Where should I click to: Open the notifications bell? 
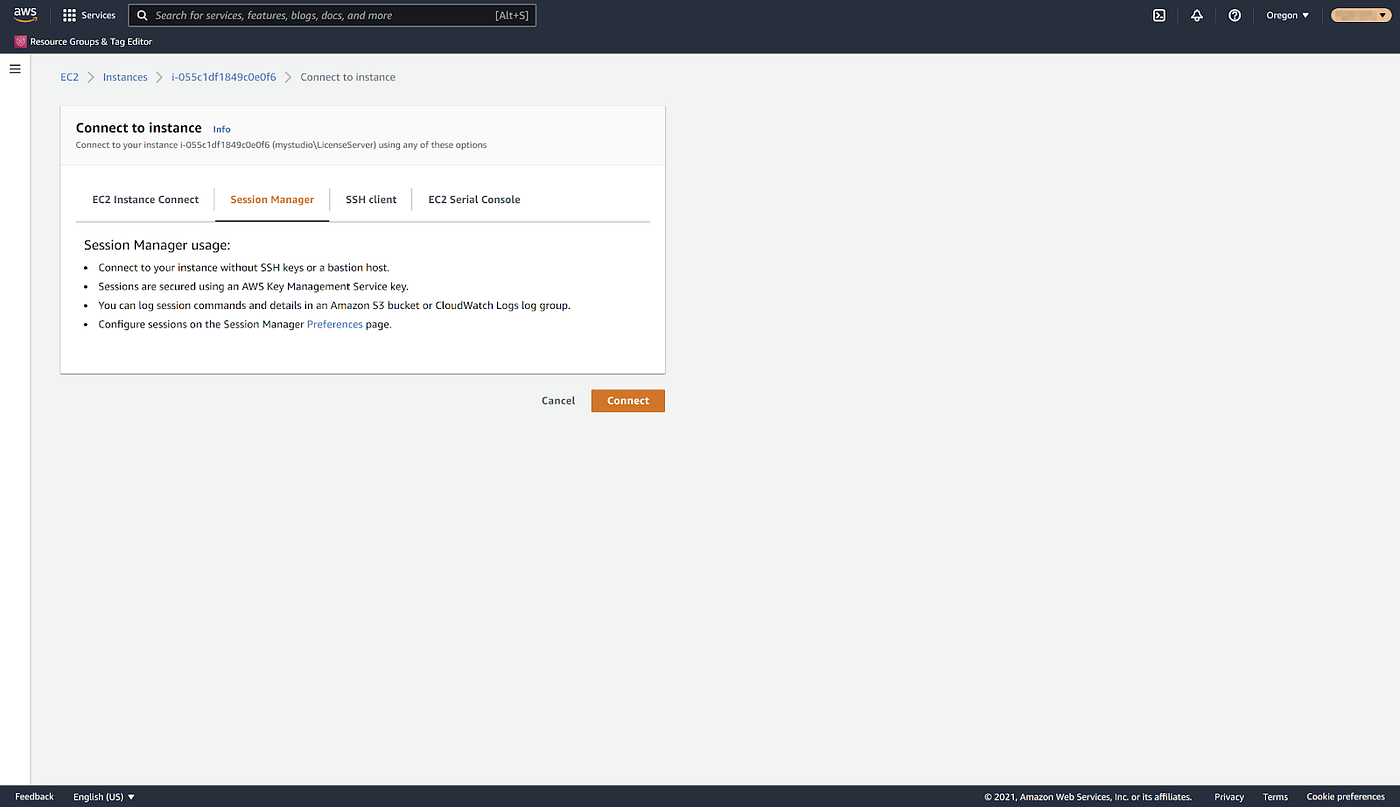coord(1197,15)
